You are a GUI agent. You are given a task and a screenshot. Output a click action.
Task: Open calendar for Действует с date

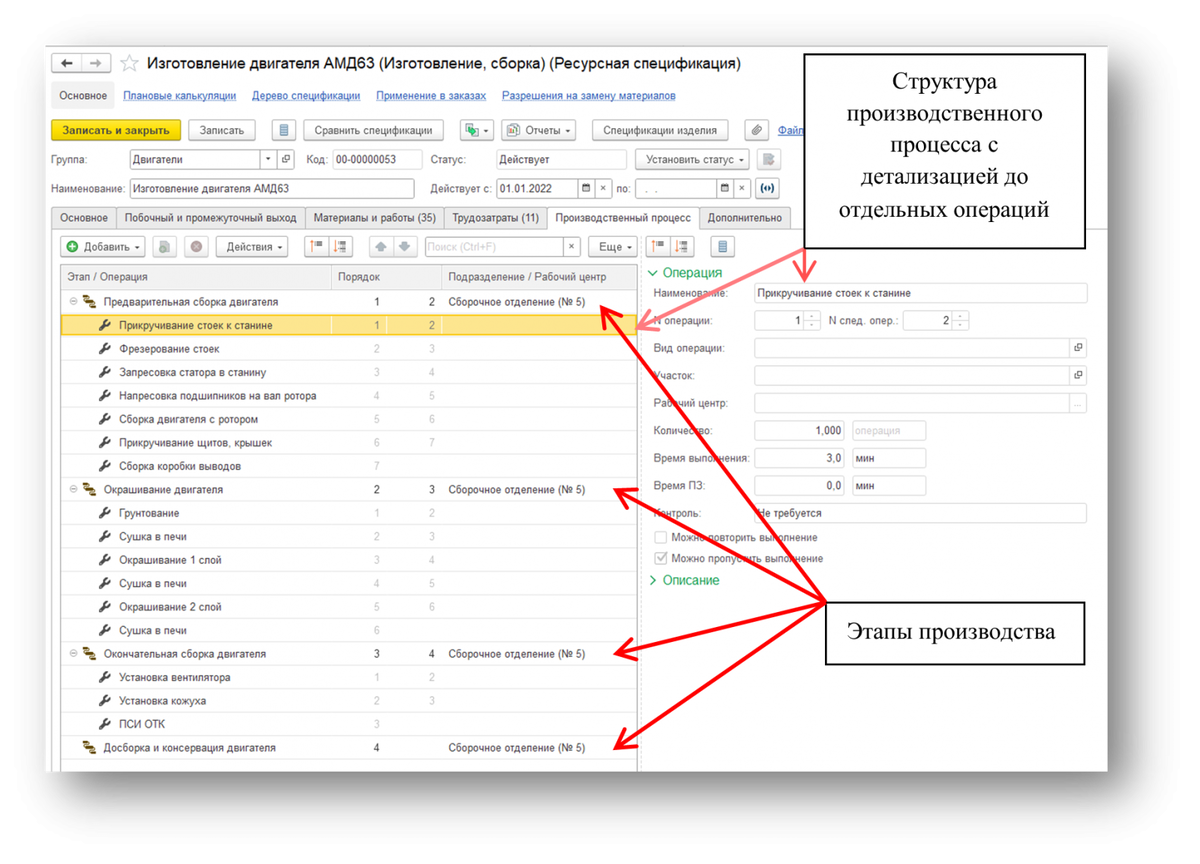pyautogui.click(x=586, y=188)
